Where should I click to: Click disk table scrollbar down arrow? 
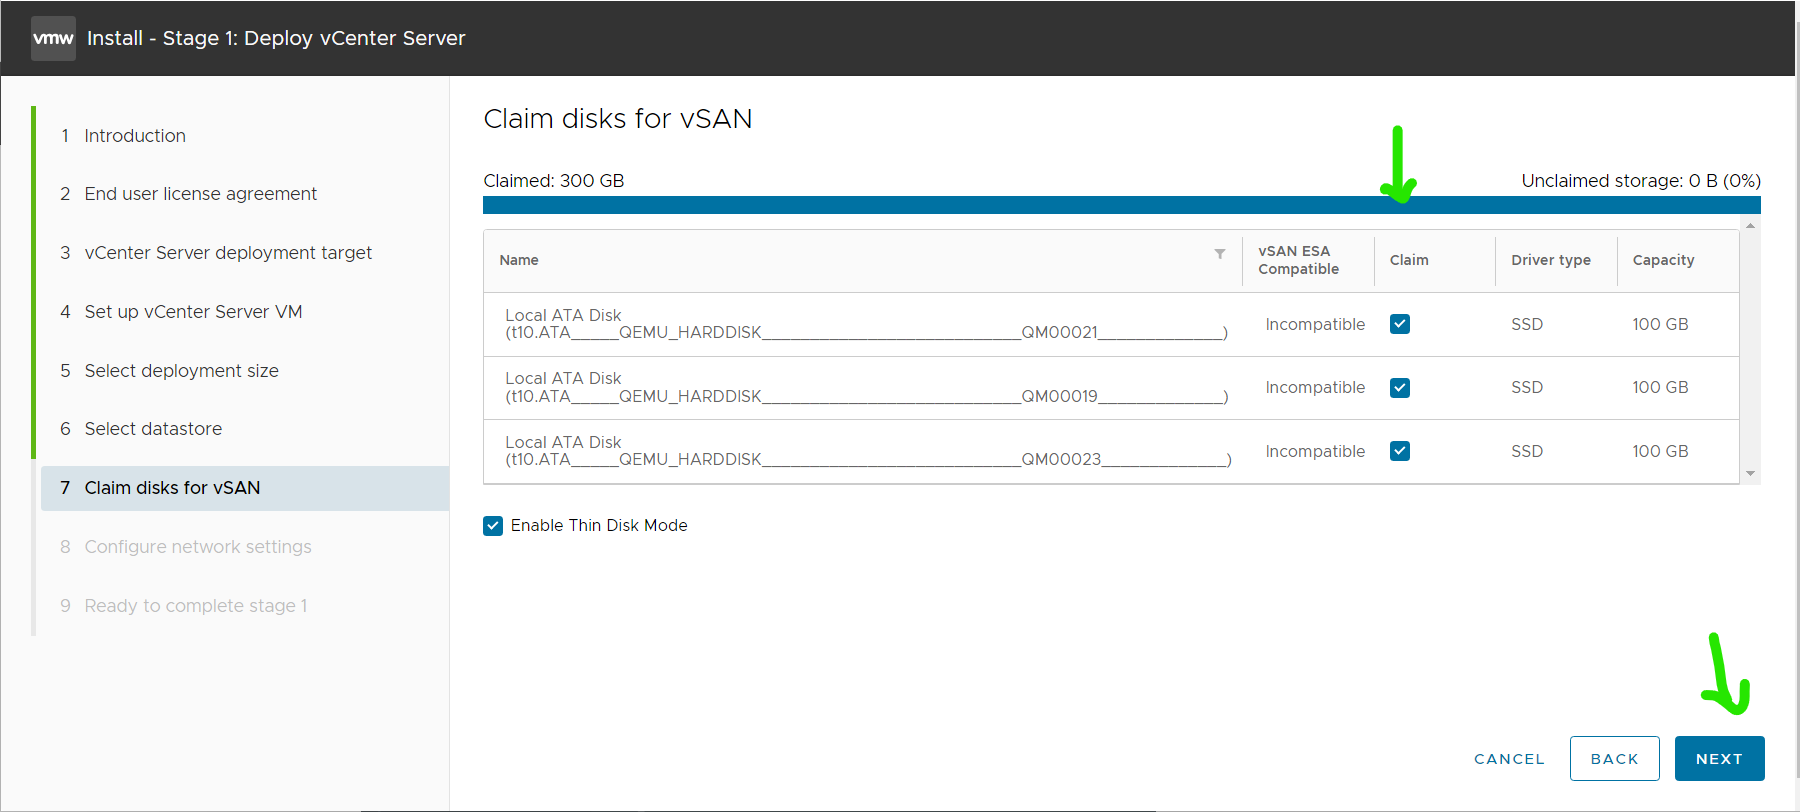click(1750, 473)
